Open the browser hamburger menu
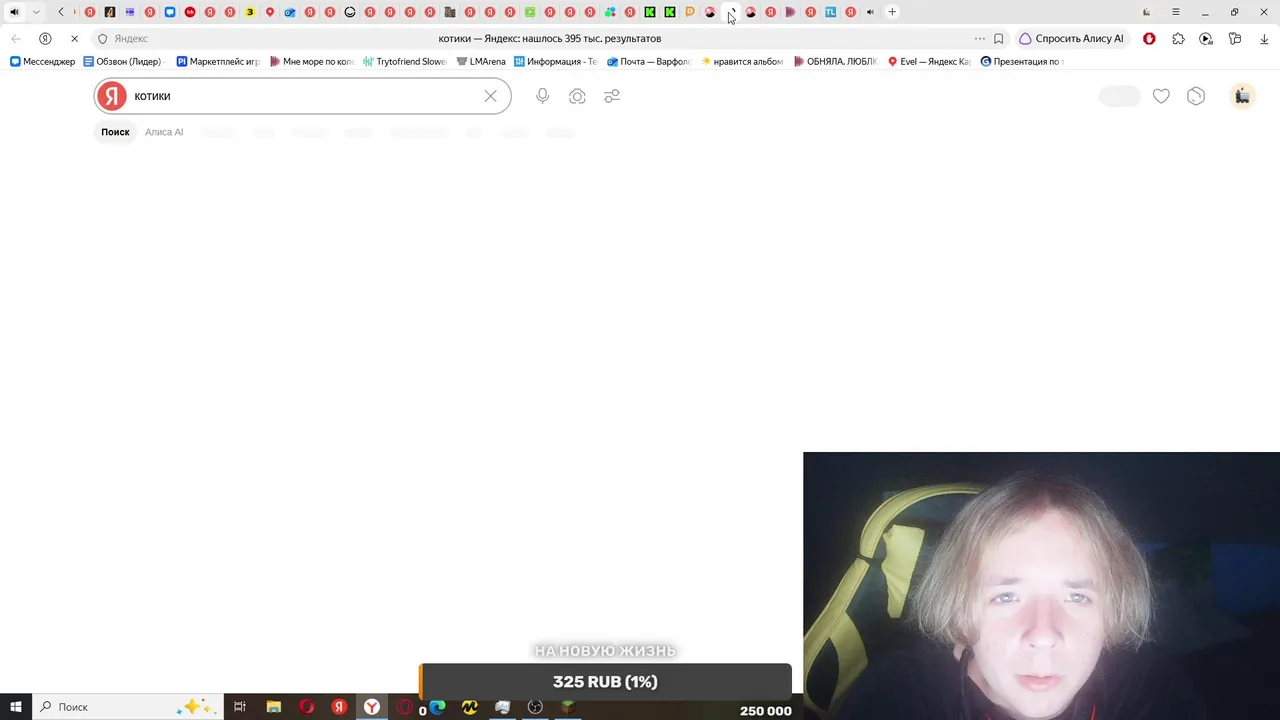1280x720 pixels. [x=1176, y=12]
